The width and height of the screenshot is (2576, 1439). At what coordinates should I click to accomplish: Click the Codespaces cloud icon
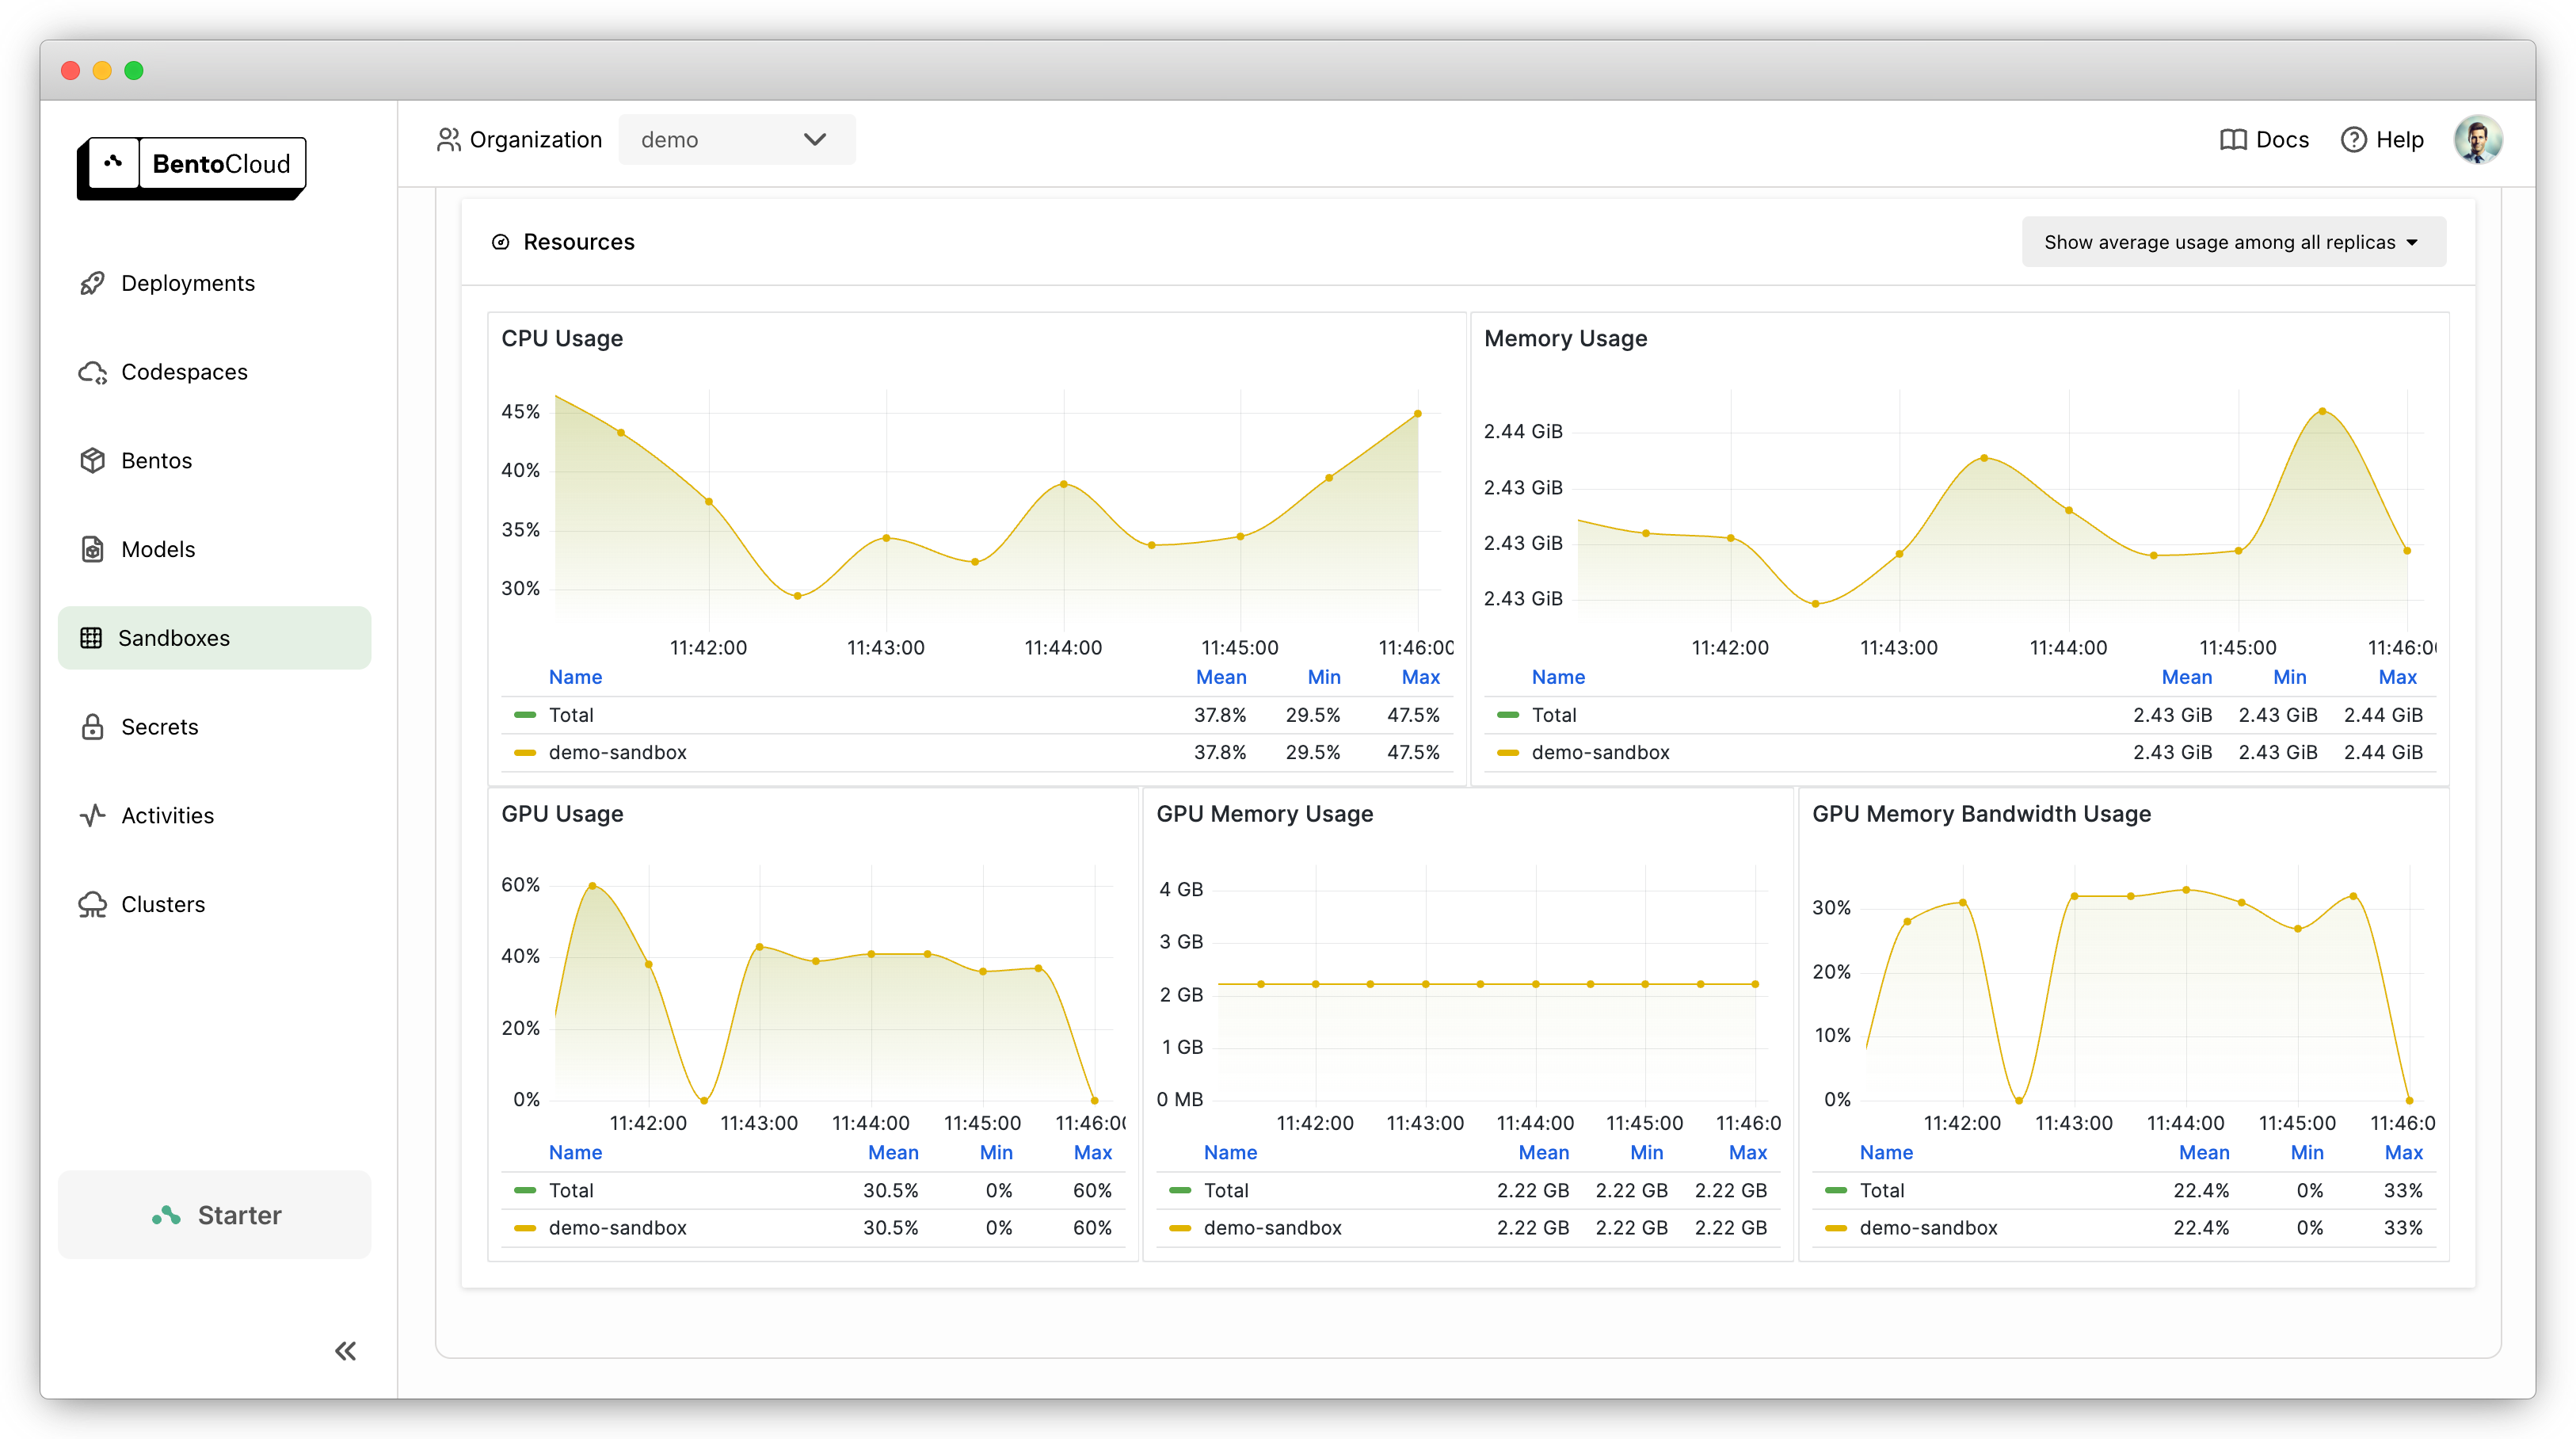(x=92, y=372)
